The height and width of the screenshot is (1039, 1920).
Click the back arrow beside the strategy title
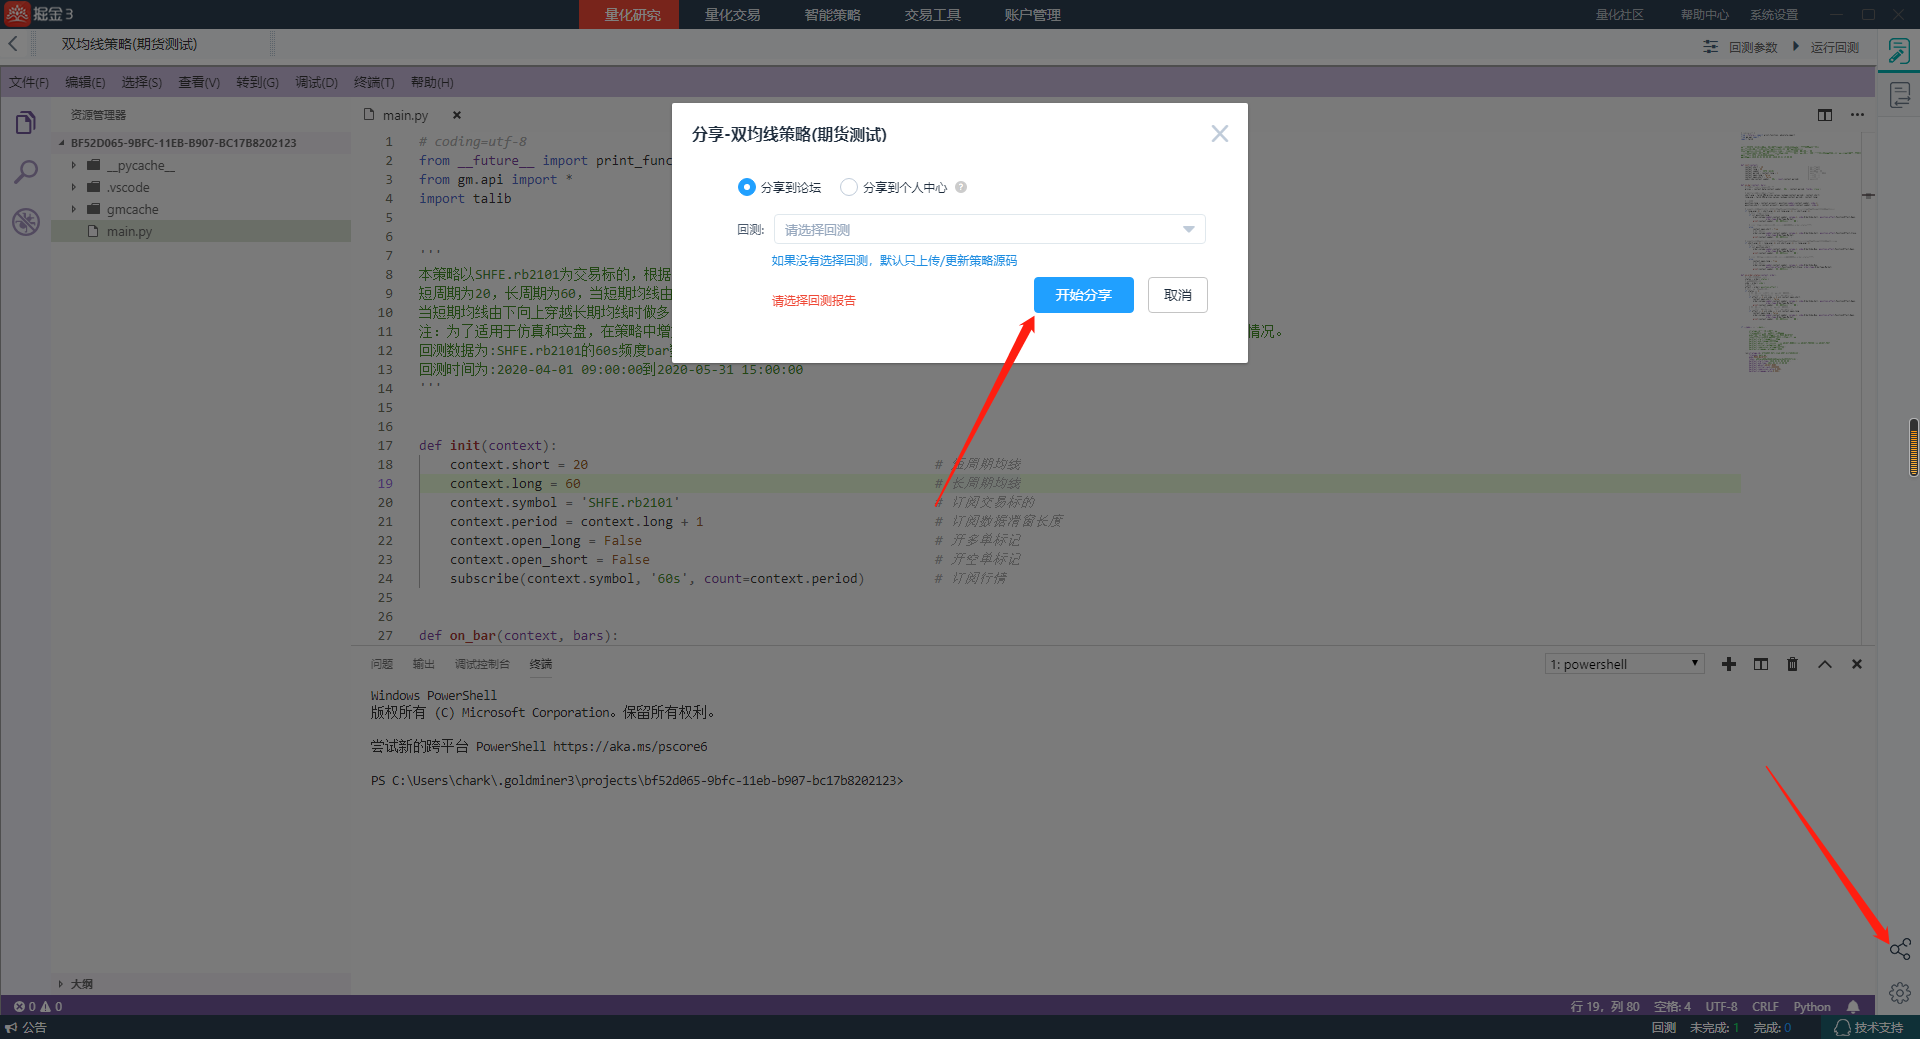point(13,44)
